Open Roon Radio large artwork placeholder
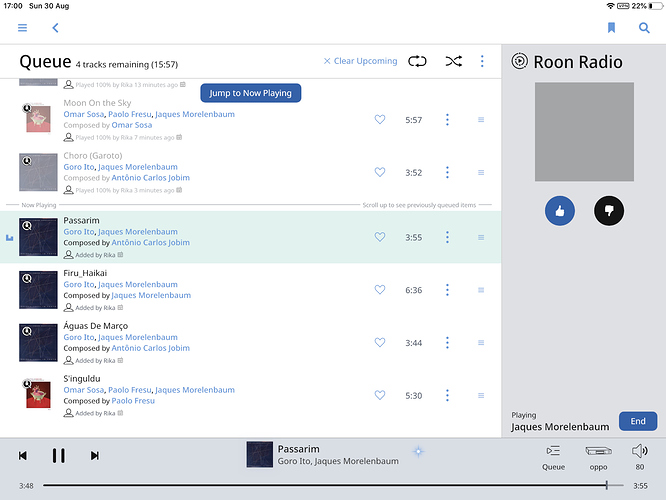The height and width of the screenshot is (500, 666). coord(584,132)
